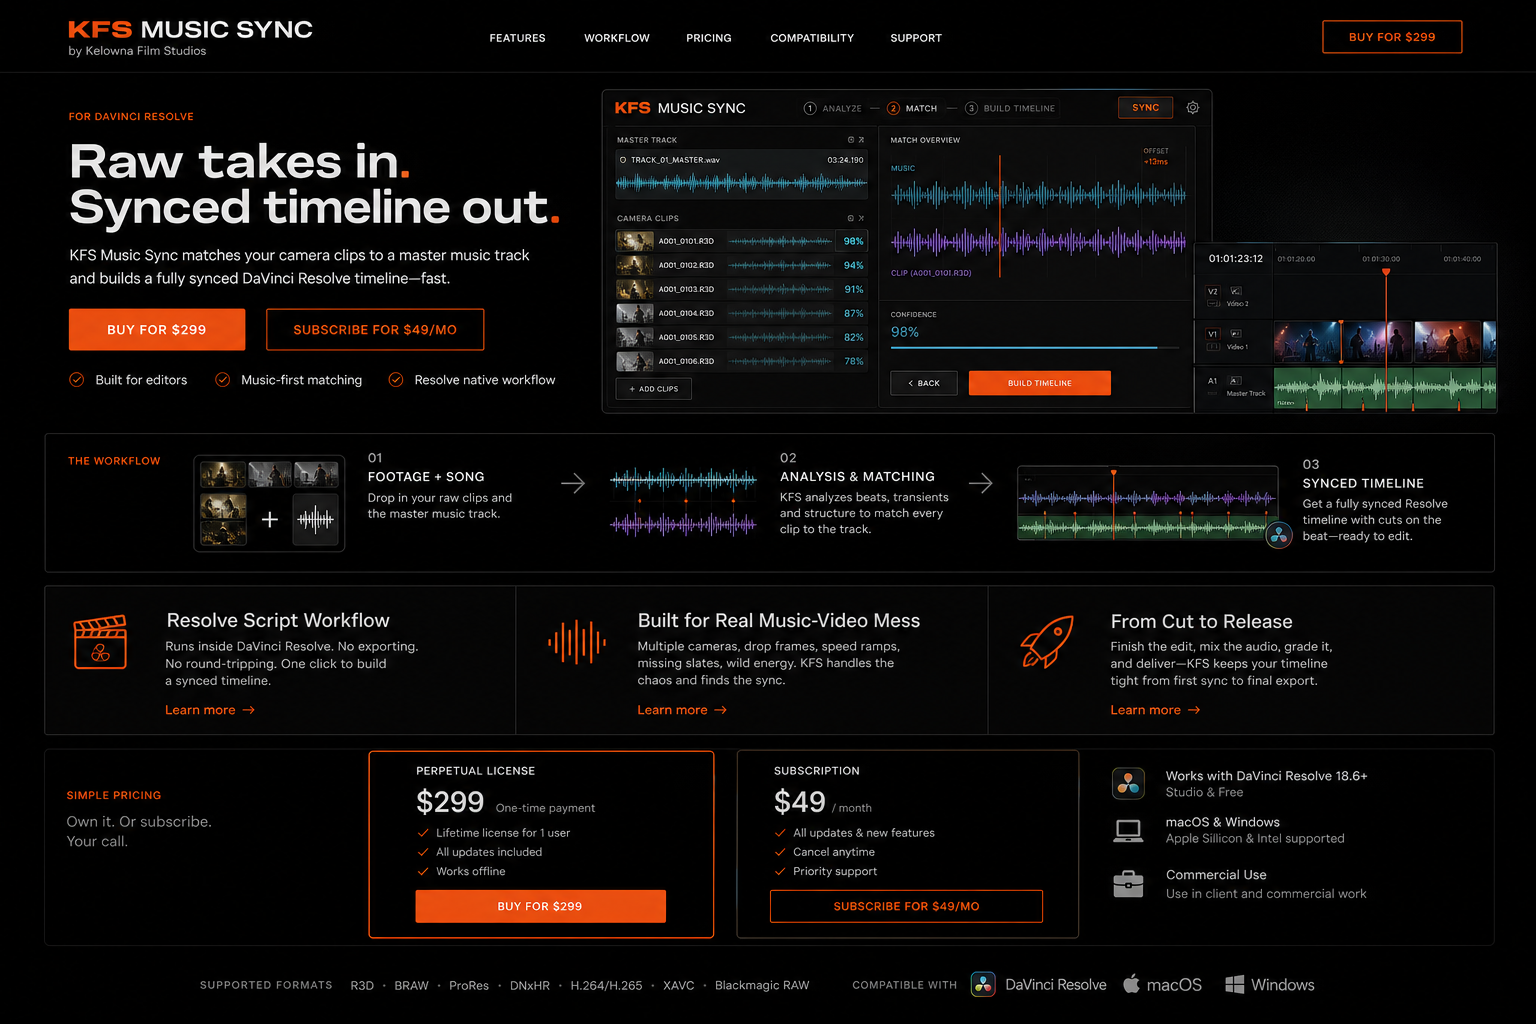
Task: Select the A001_0103.R3D camera clip row
Action: pyautogui.click(x=741, y=289)
